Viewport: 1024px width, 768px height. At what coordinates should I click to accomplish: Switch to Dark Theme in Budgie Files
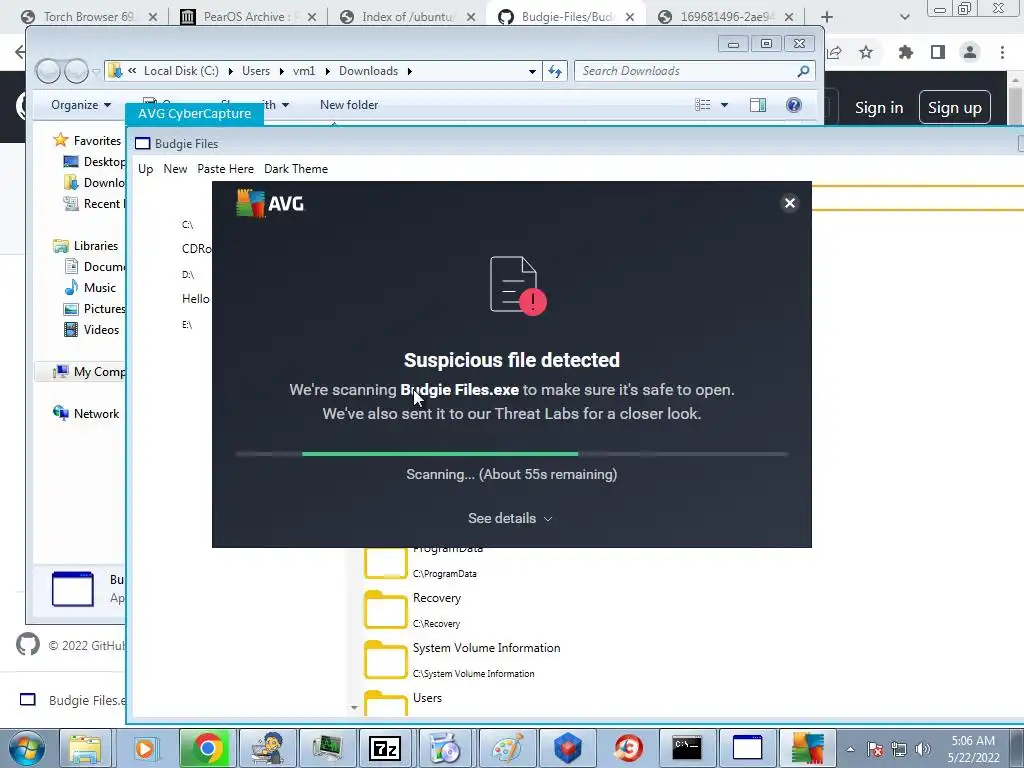point(296,169)
